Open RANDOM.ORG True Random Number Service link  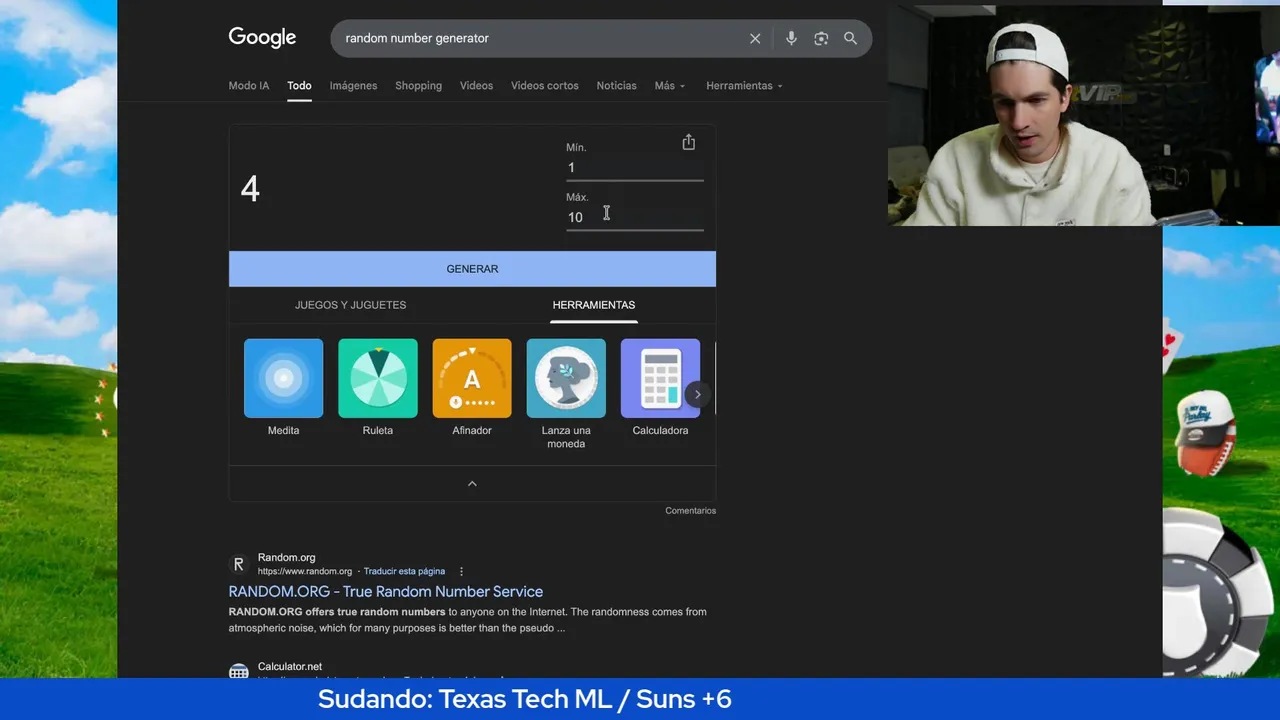[x=386, y=591]
